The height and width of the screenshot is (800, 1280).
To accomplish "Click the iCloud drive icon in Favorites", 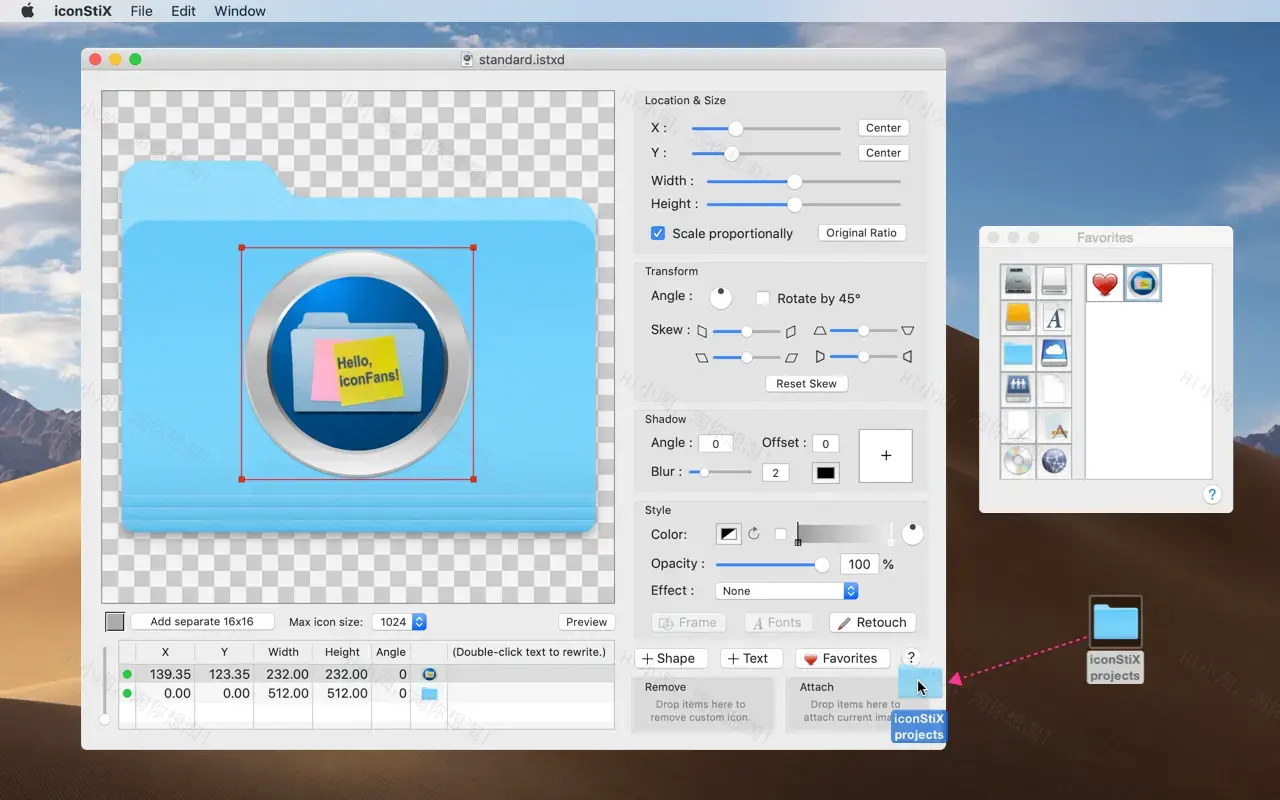I will click(x=1055, y=353).
